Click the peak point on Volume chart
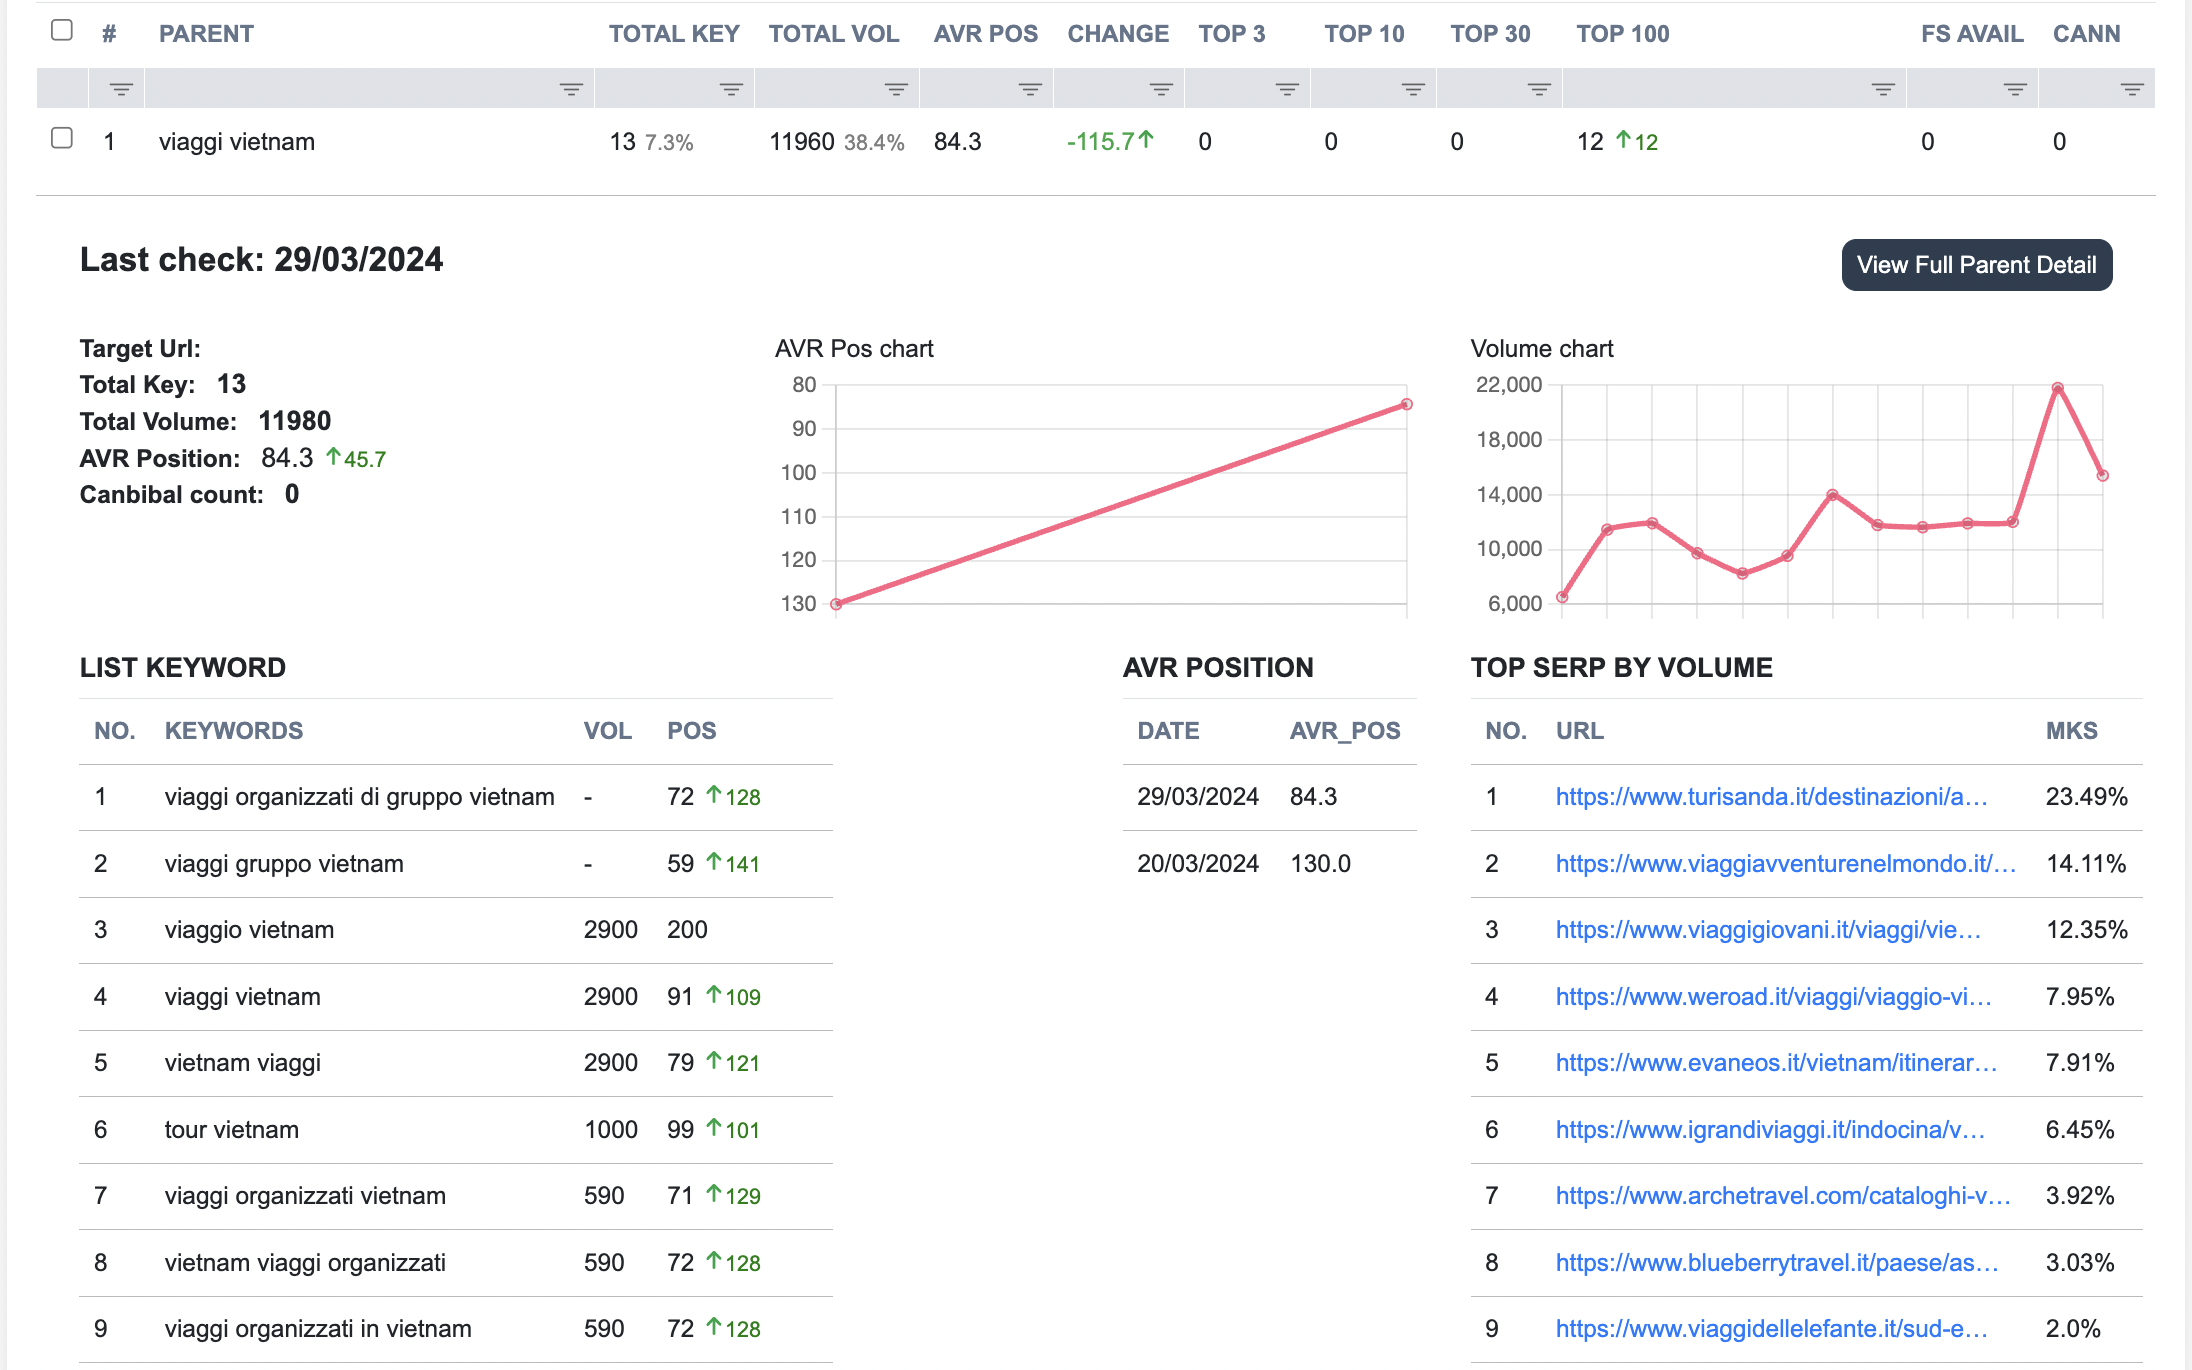This screenshot has width=2192, height=1370. (2057, 388)
